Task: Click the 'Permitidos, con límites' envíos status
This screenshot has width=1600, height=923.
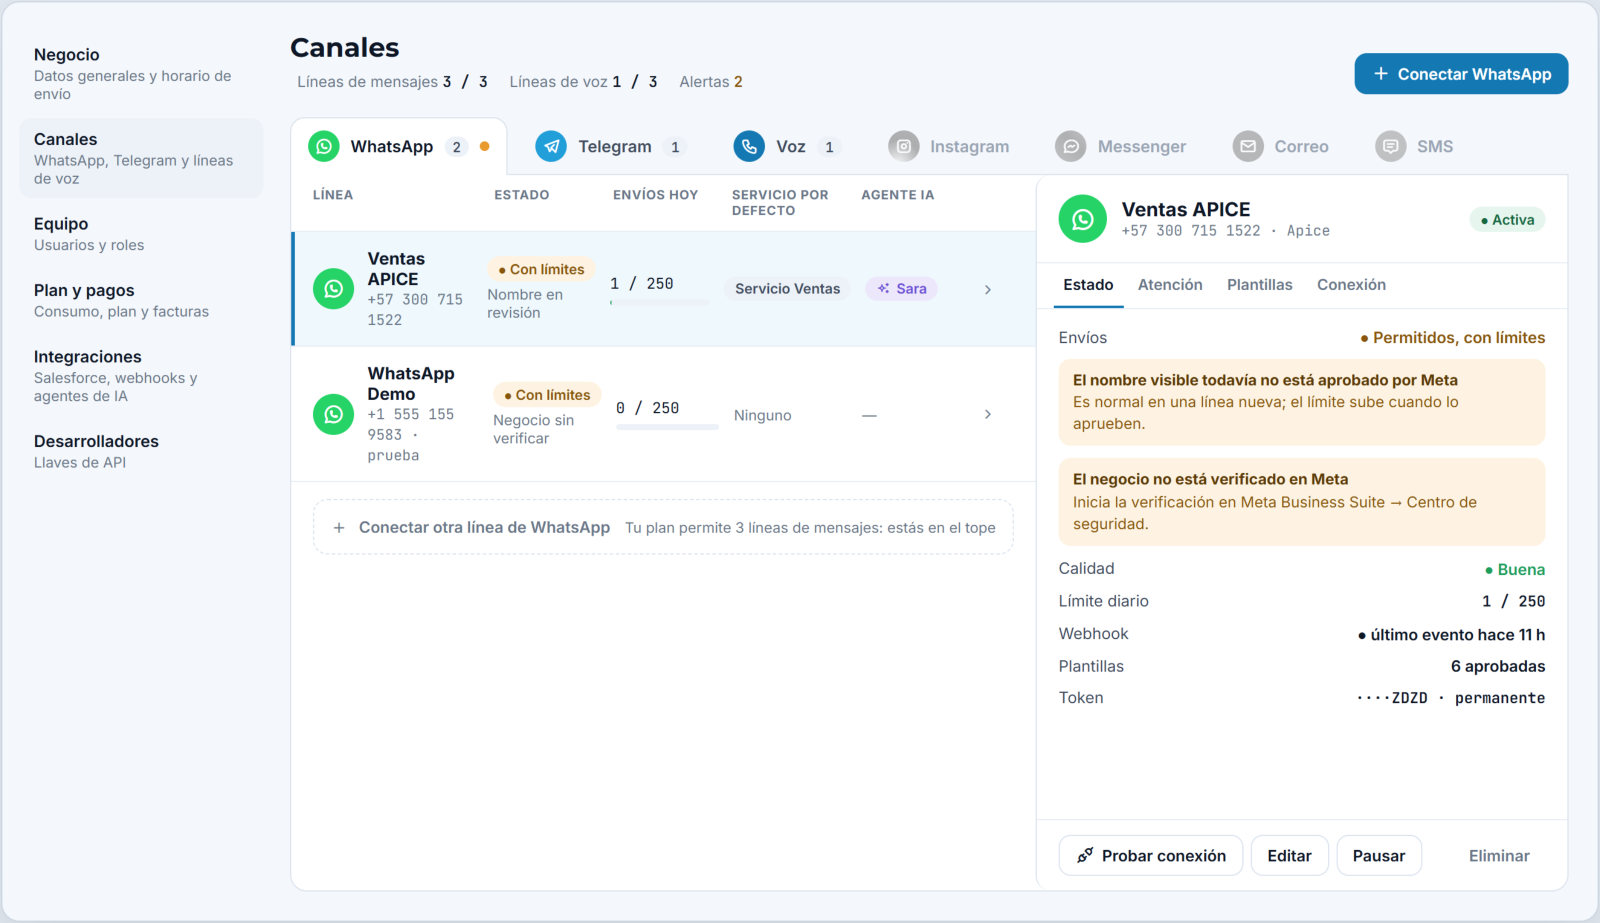Action: pos(1453,338)
